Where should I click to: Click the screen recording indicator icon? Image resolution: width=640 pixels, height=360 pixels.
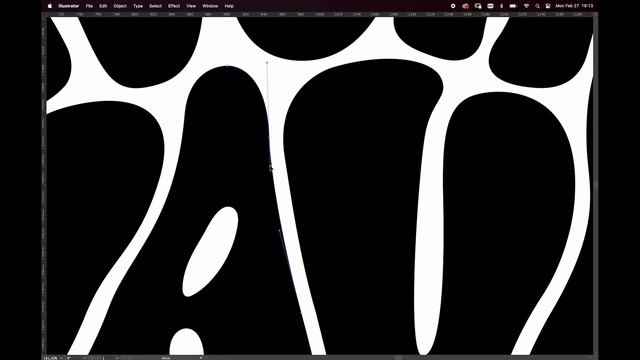tap(453, 6)
